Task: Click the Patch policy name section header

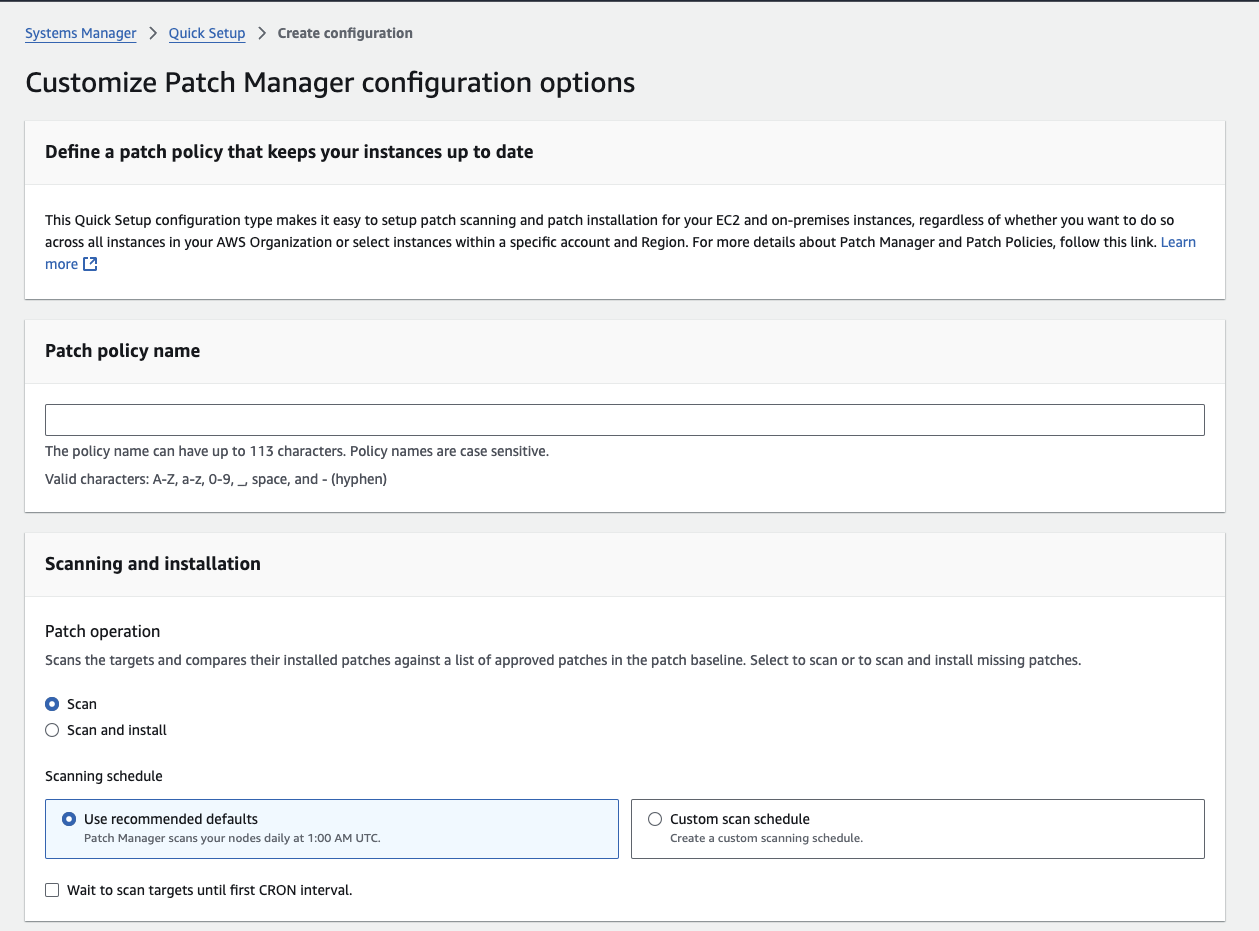Action: coord(123,351)
